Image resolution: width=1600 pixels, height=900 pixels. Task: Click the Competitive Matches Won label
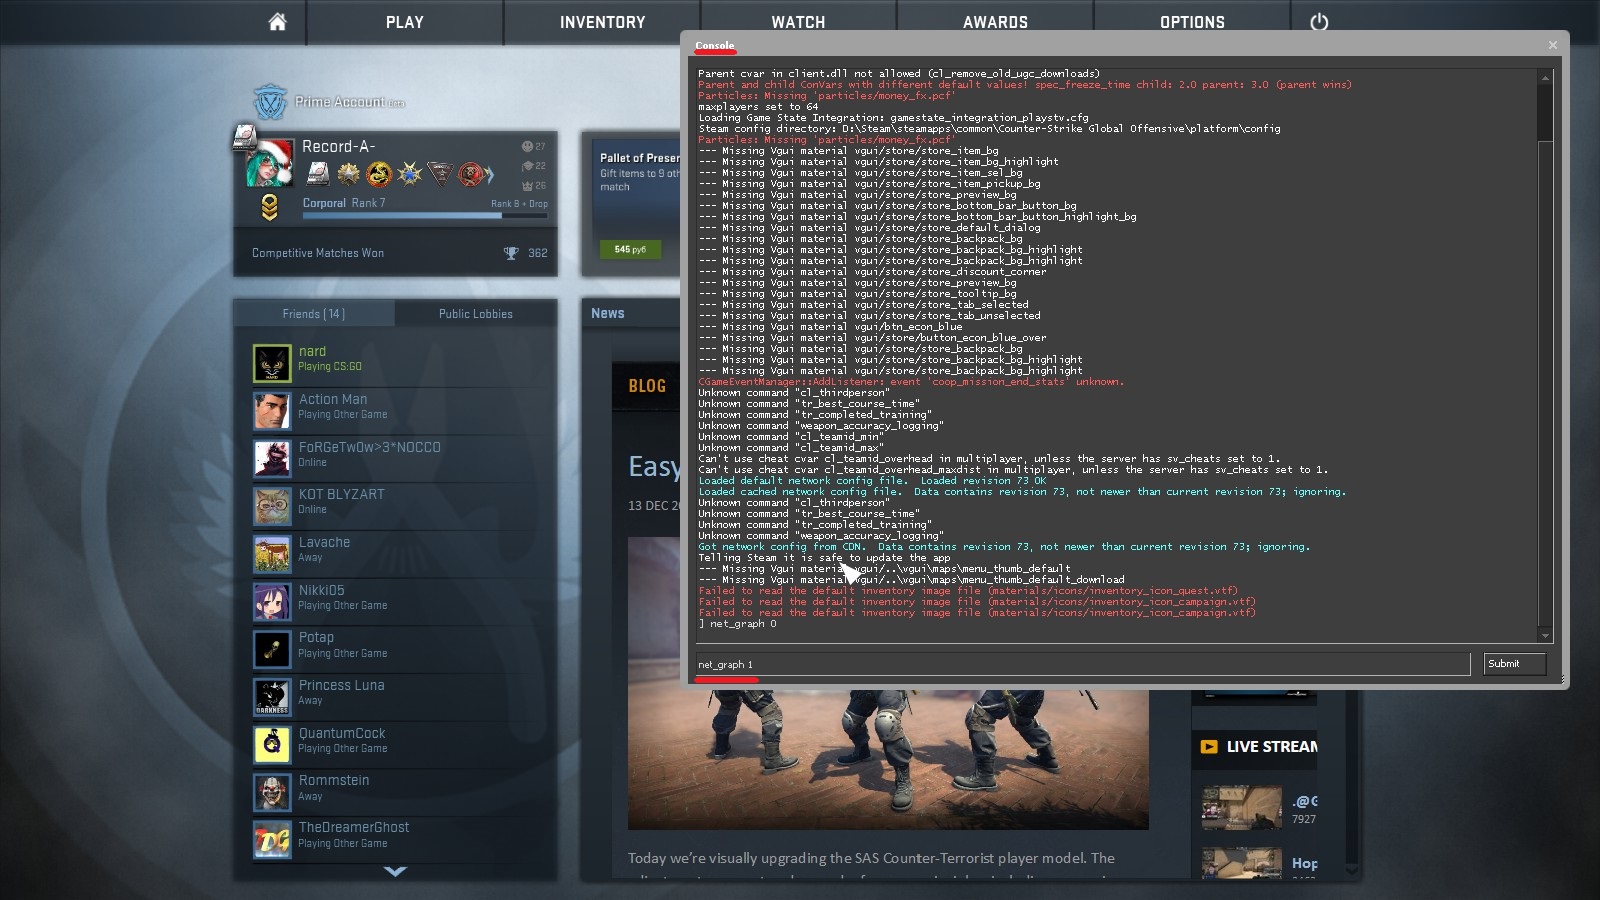318,253
